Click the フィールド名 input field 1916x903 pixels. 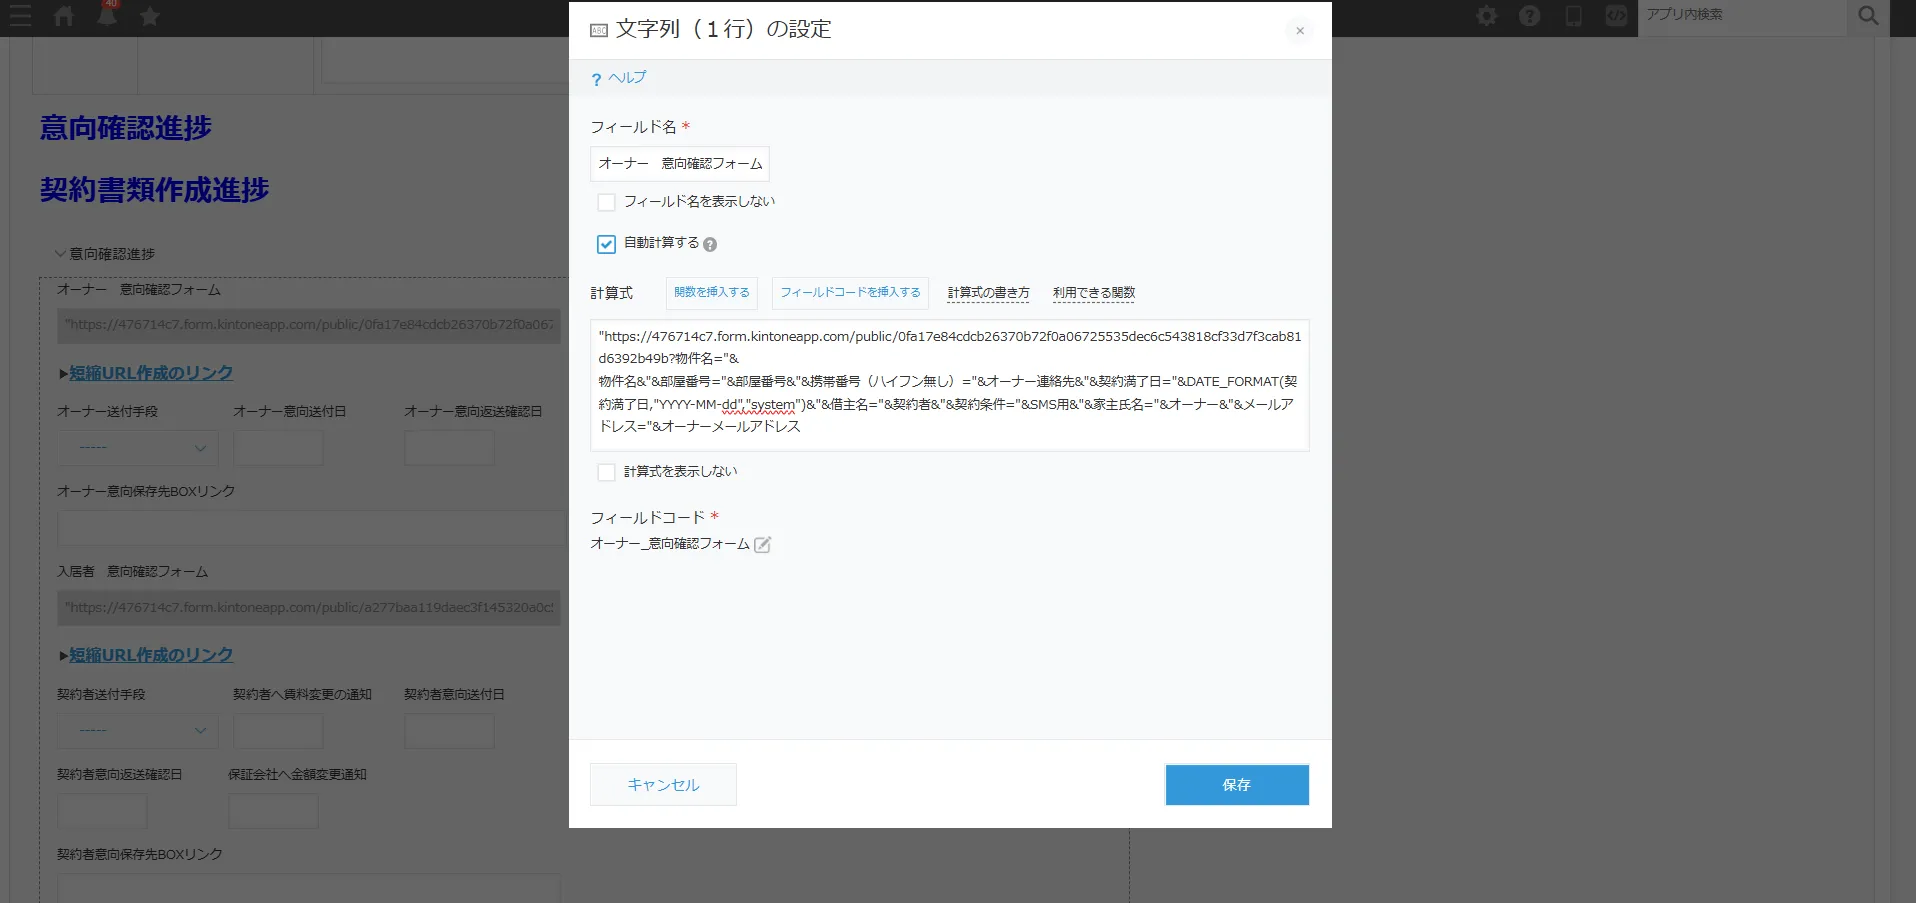point(679,164)
